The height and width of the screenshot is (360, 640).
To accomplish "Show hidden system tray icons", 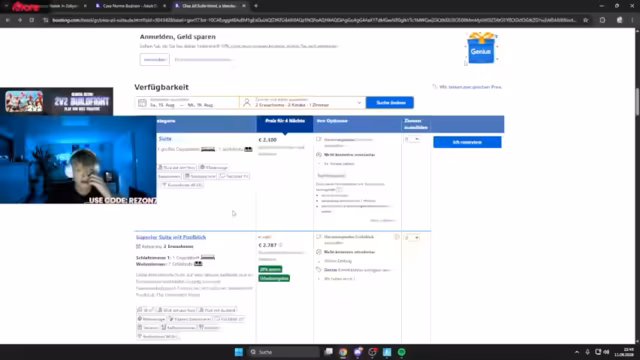I will (x=577, y=352).
